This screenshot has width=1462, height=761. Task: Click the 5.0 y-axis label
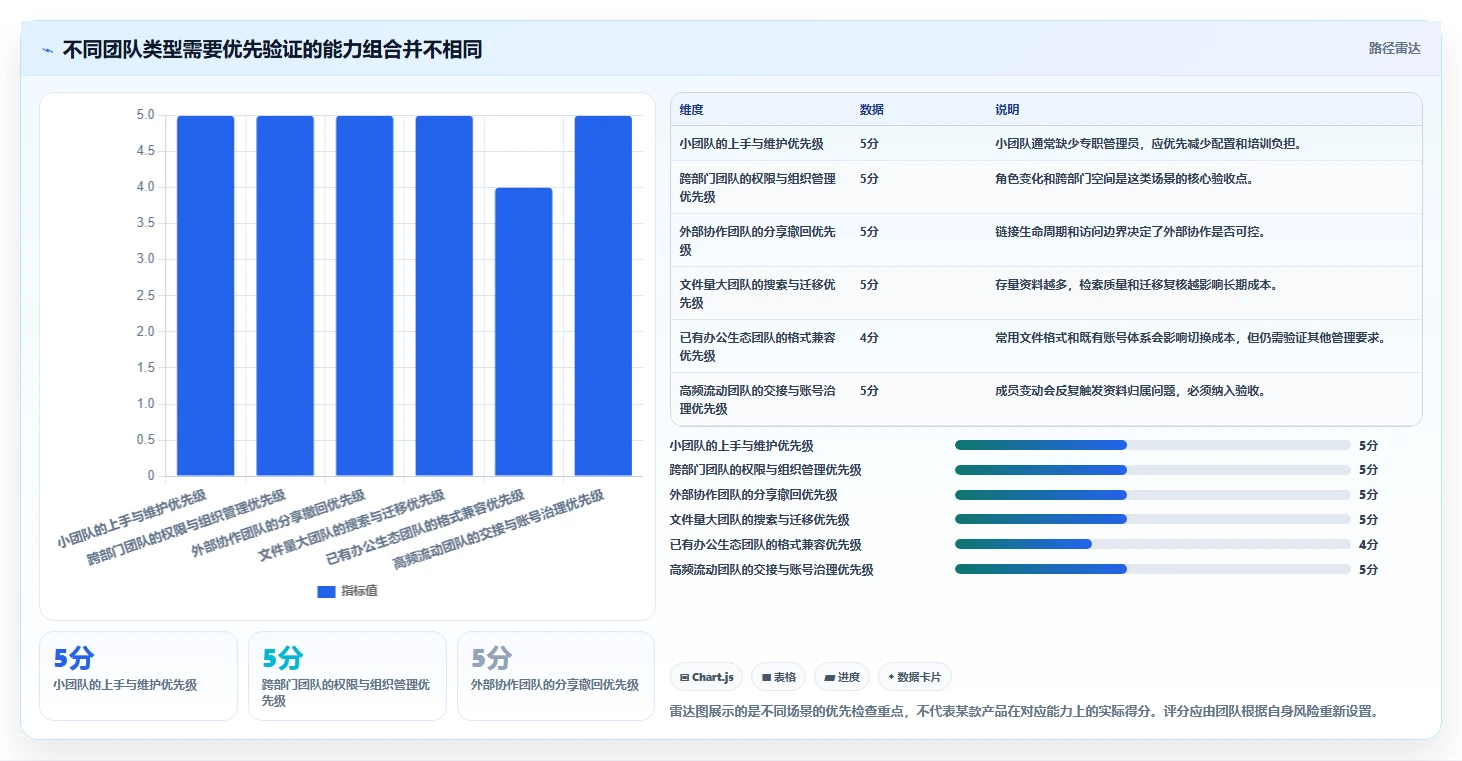pos(146,115)
